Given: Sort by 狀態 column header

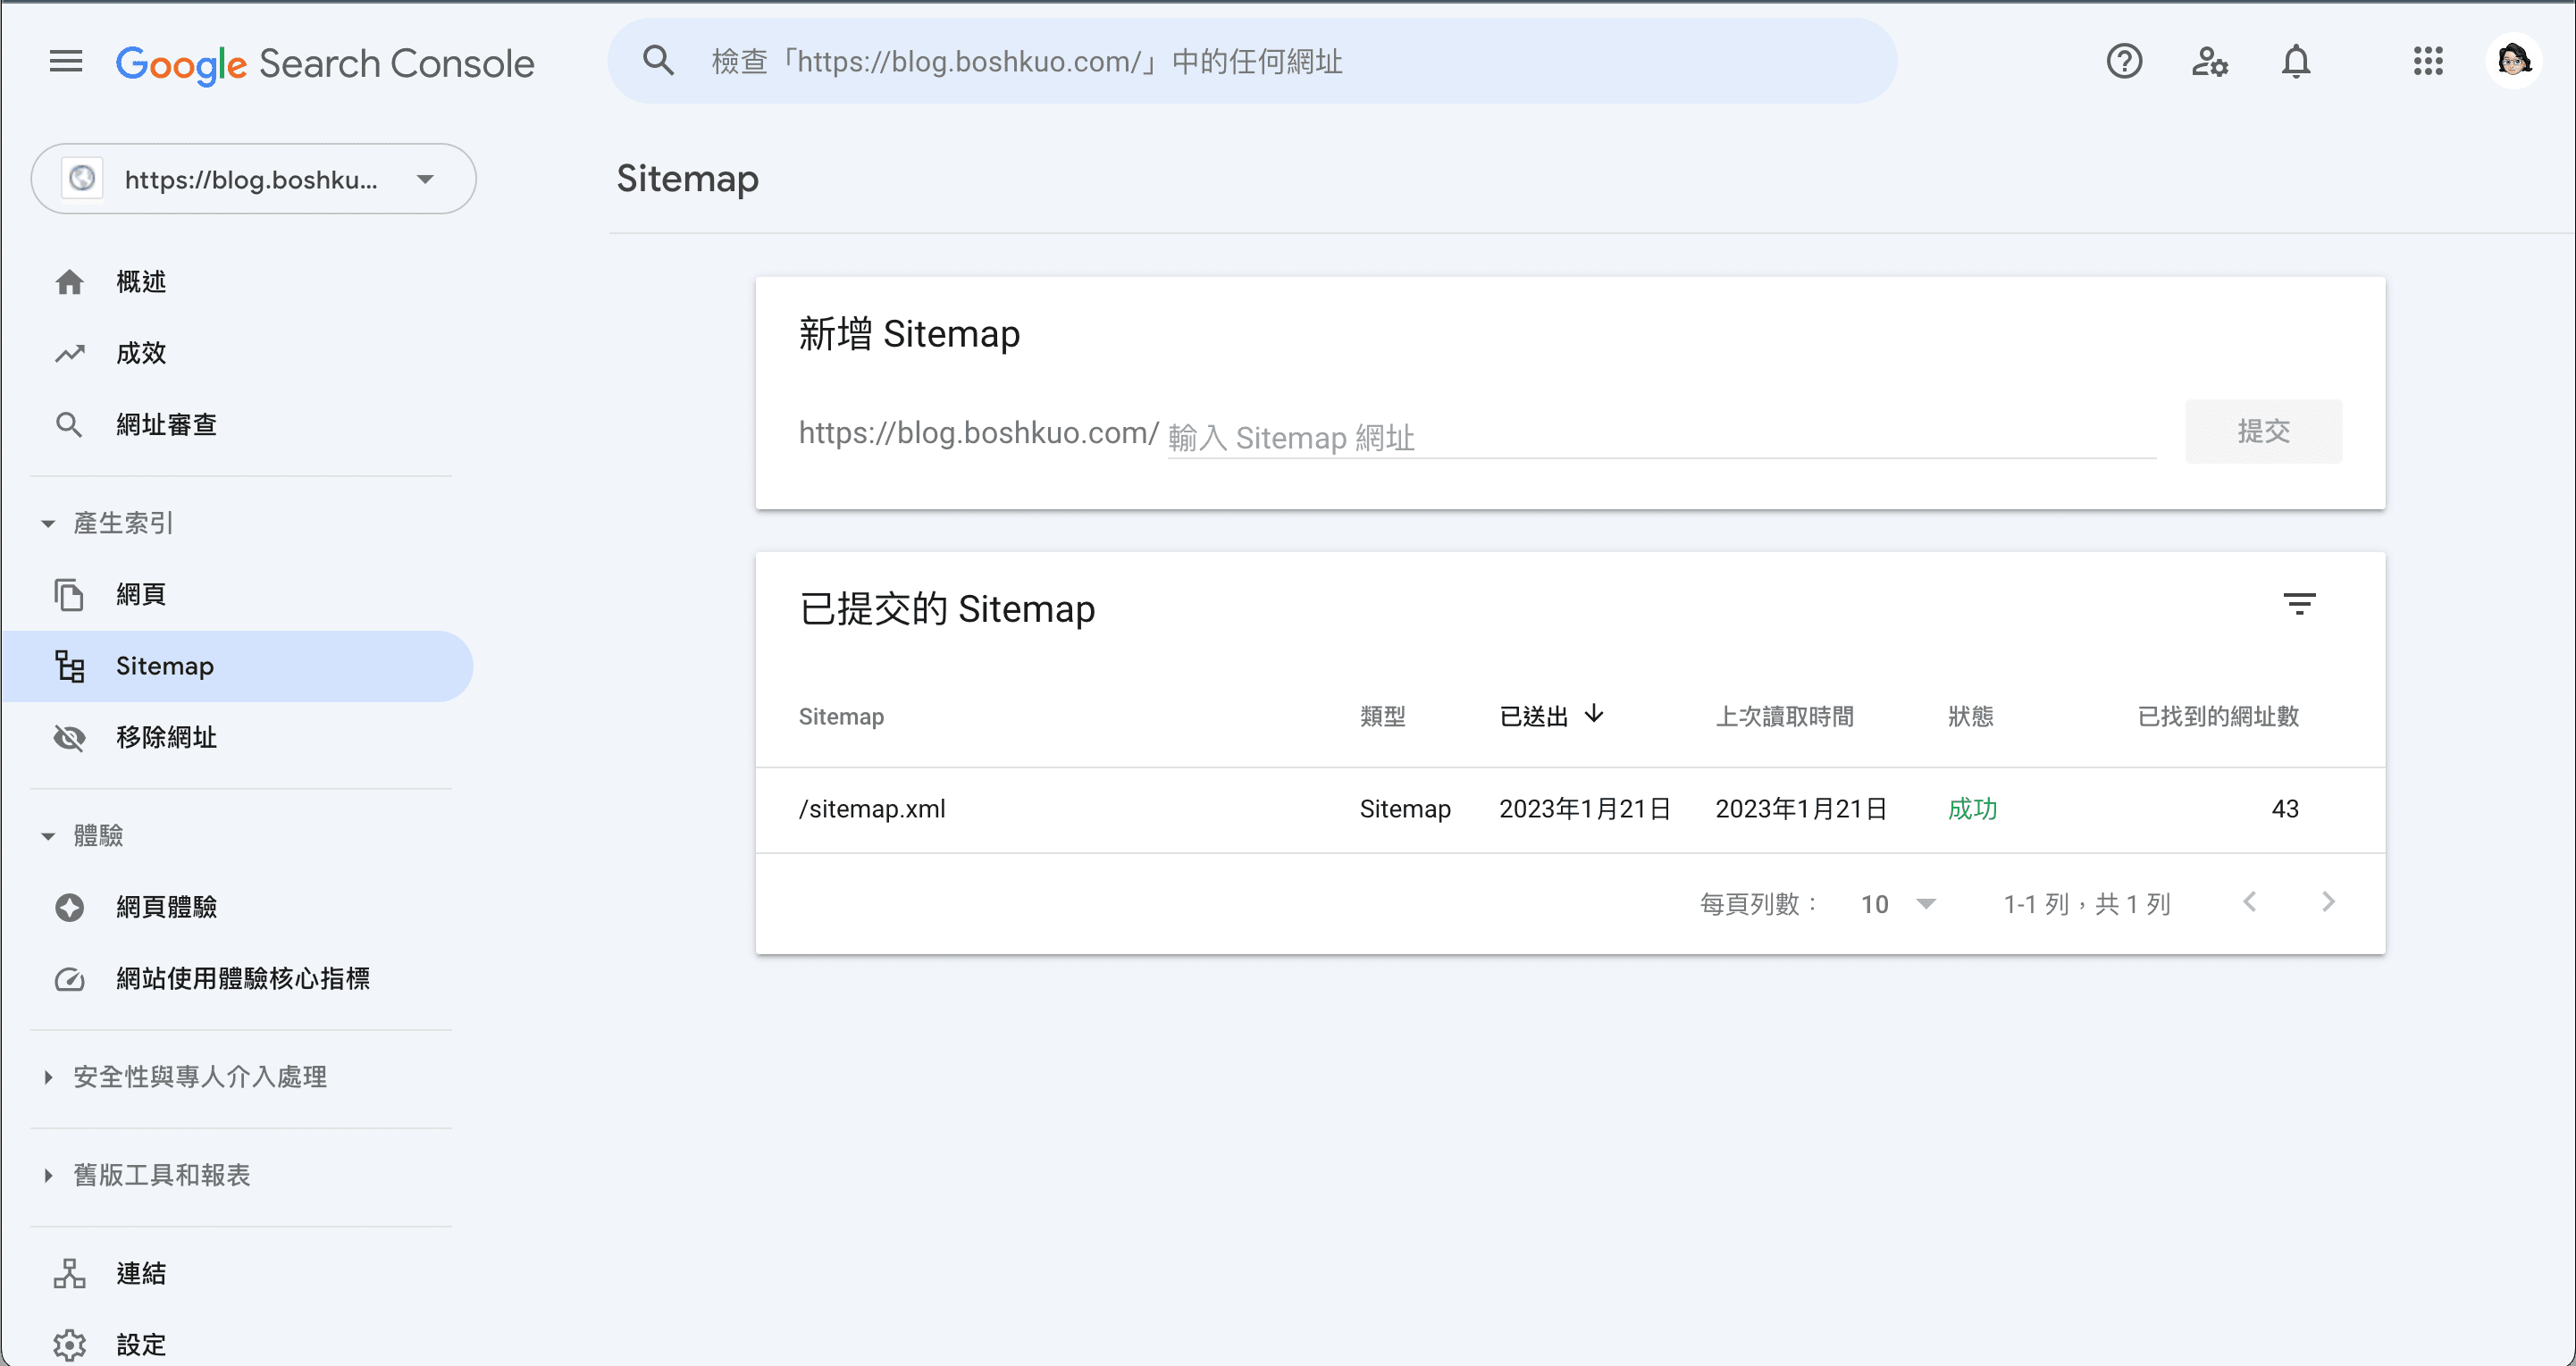Looking at the screenshot, I should (1971, 716).
